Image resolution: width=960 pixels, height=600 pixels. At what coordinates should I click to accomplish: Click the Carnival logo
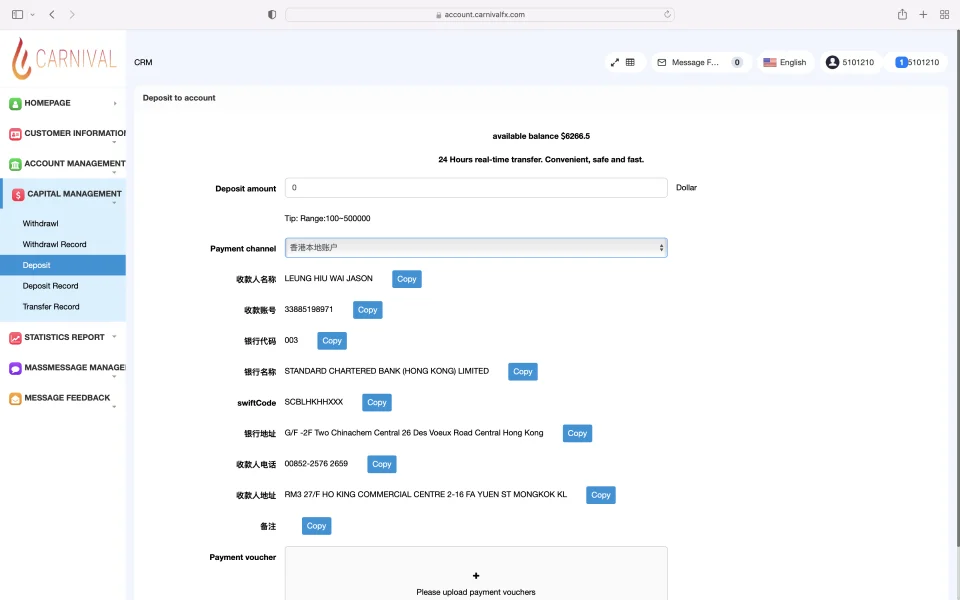point(64,59)
